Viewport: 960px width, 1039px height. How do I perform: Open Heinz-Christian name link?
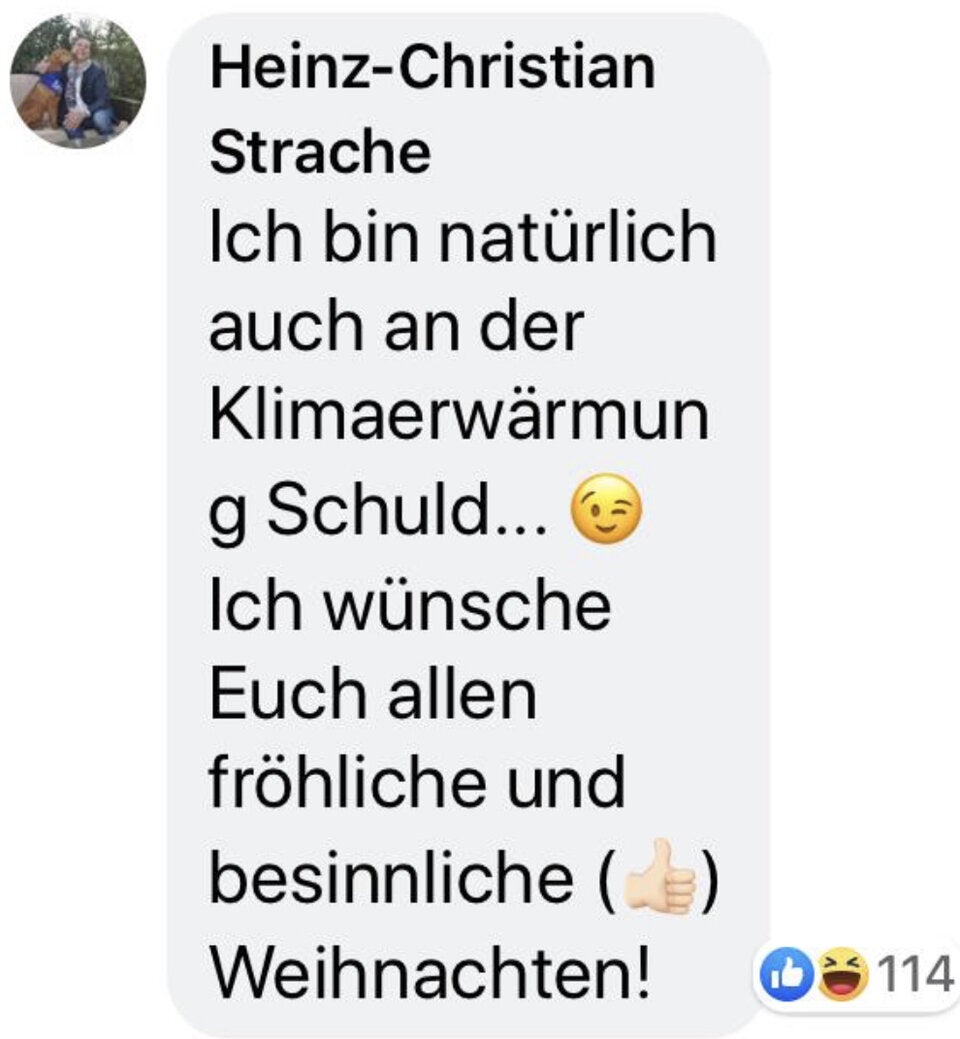click(433, 67)
